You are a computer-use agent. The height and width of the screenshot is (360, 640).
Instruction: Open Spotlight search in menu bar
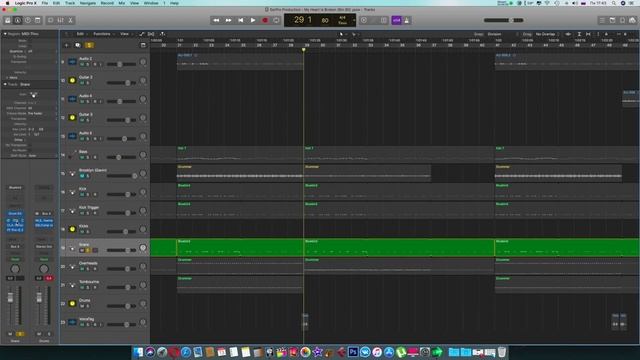pos(613,3)
